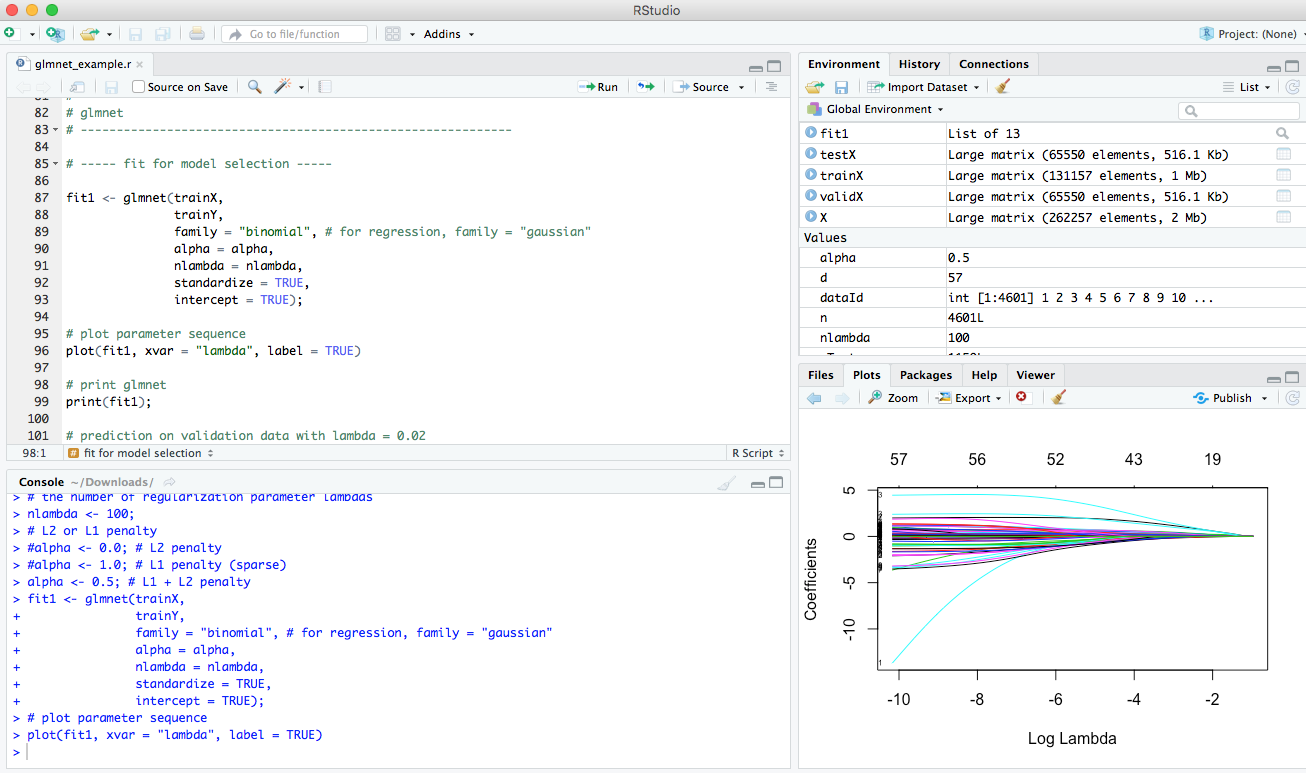
Task: Show the editor document in a new window
Action: tap(77, 87)
